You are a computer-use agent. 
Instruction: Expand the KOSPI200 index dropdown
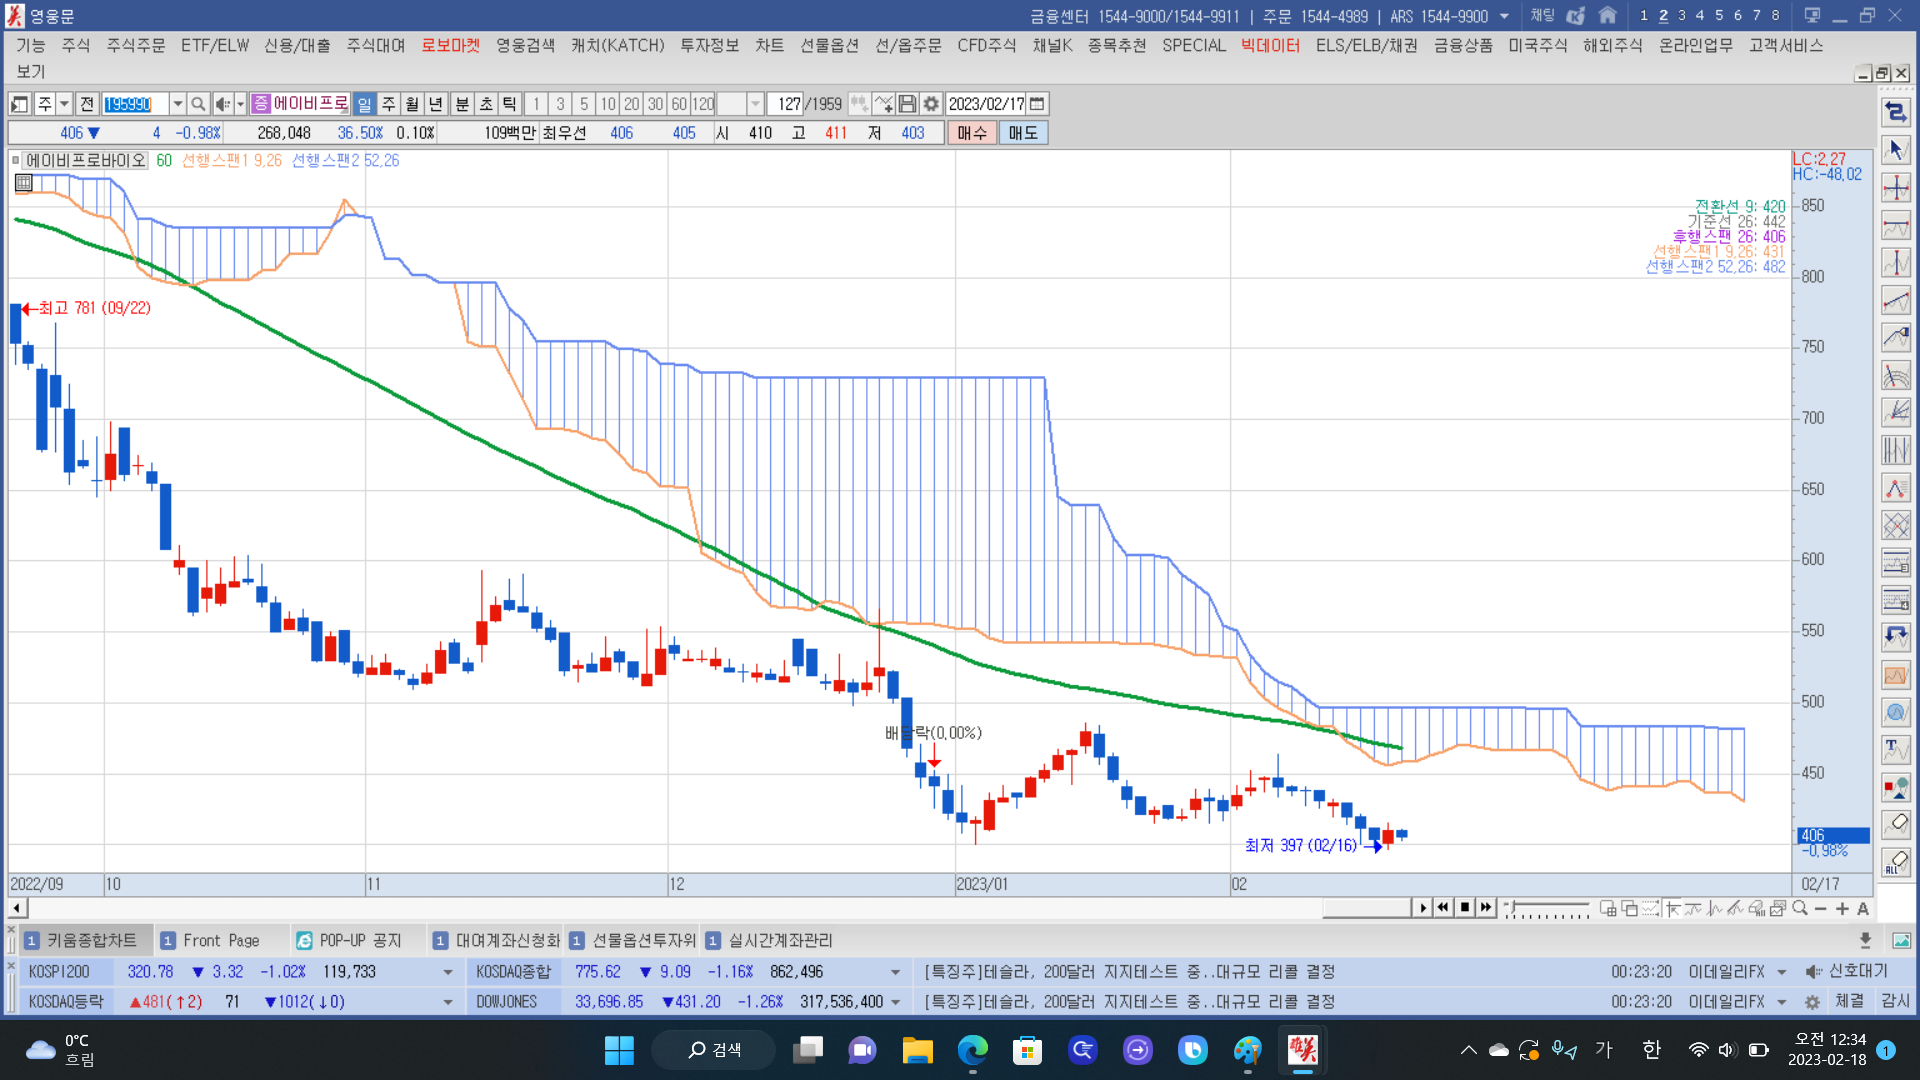click(447, 972)
